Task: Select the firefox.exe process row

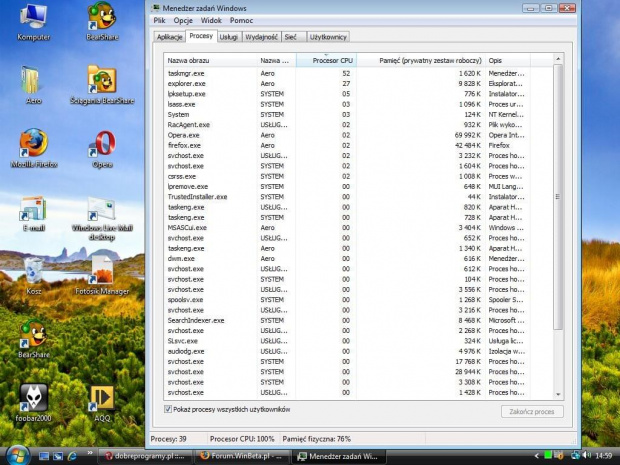Action: point(358,145)
